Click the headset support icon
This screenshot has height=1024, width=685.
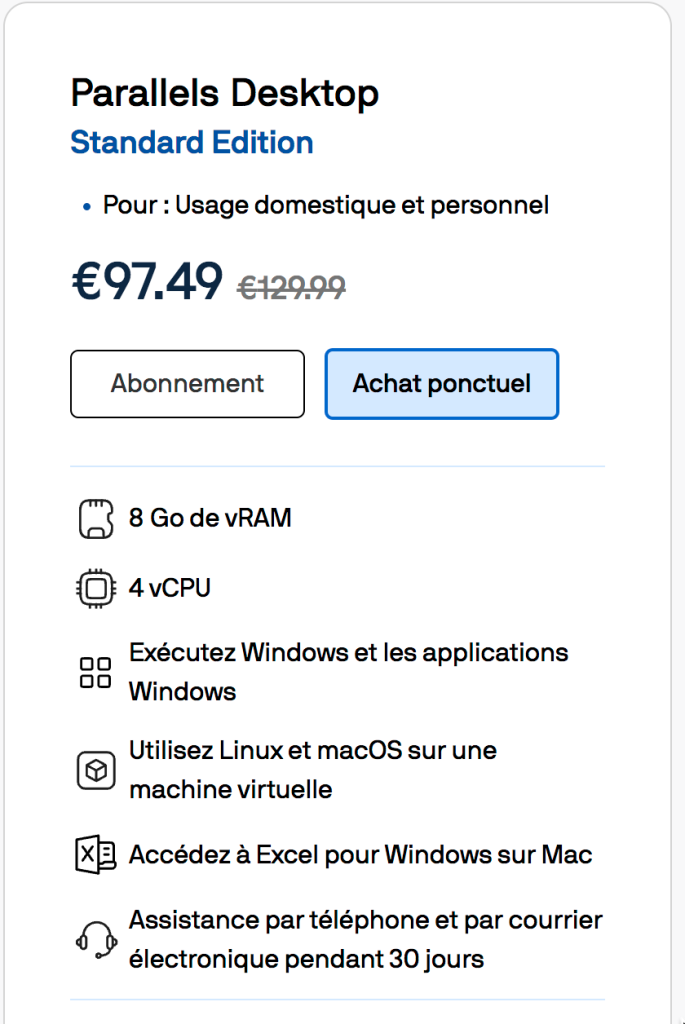[95, 940]
